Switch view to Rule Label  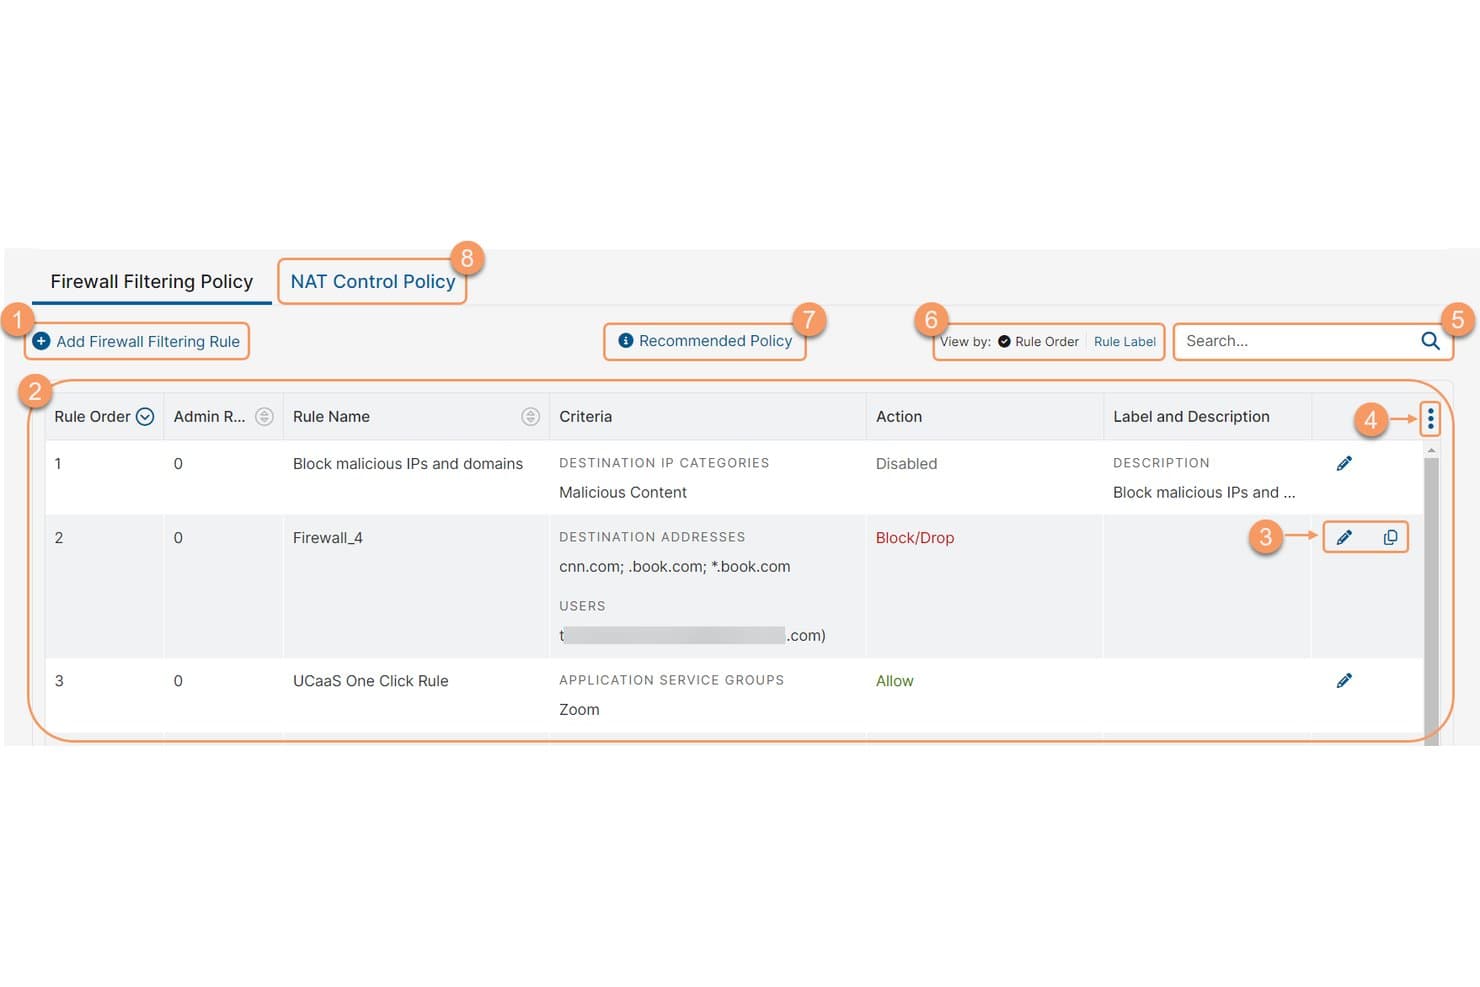pyautogui.click(x=1125, y=342)
